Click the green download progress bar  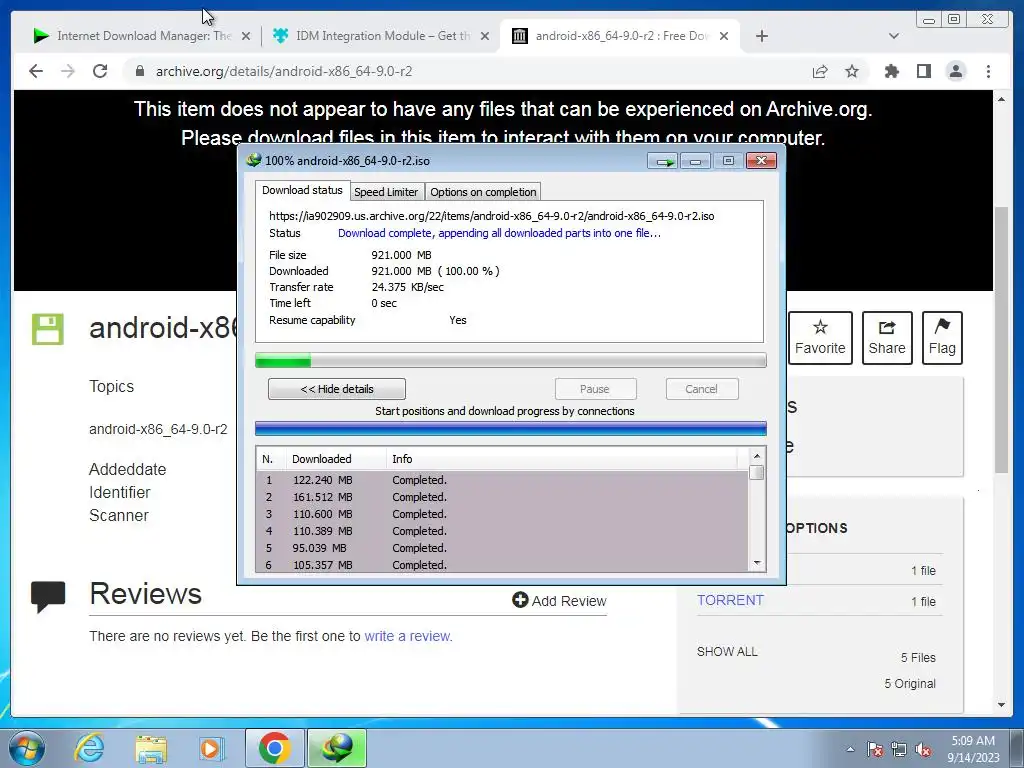[x=511, y=360]
